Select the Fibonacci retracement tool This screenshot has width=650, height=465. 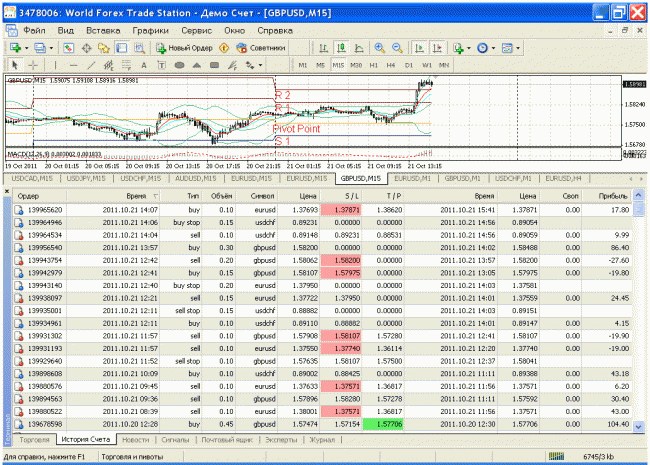[126, 65]
